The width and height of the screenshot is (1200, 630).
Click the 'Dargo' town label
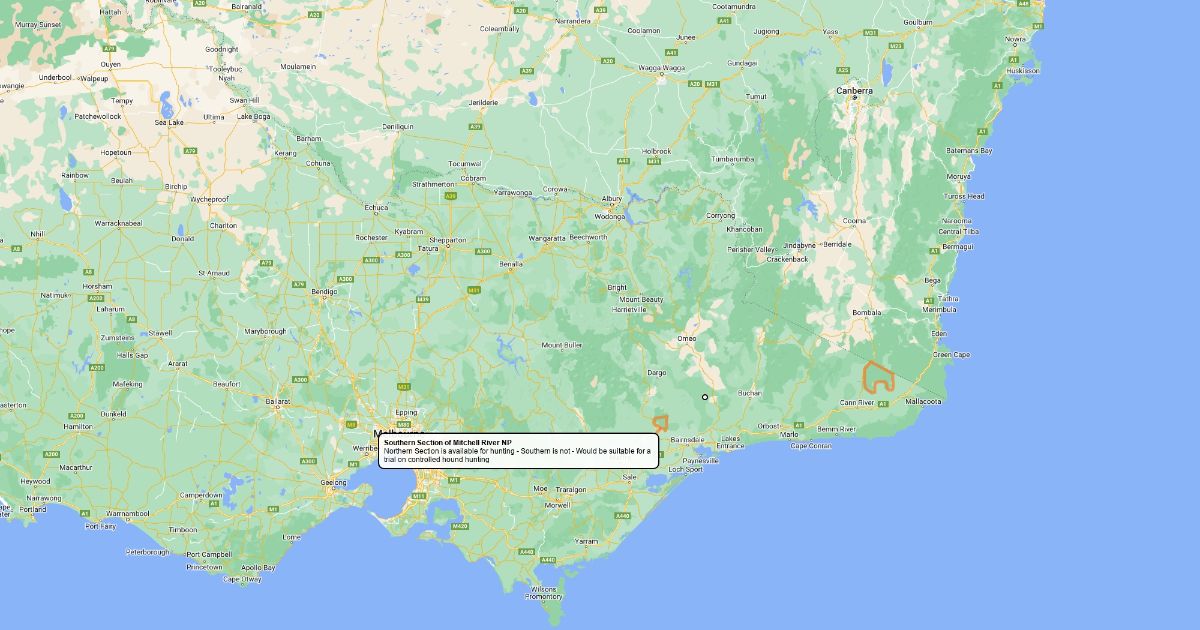coord(656,372)
